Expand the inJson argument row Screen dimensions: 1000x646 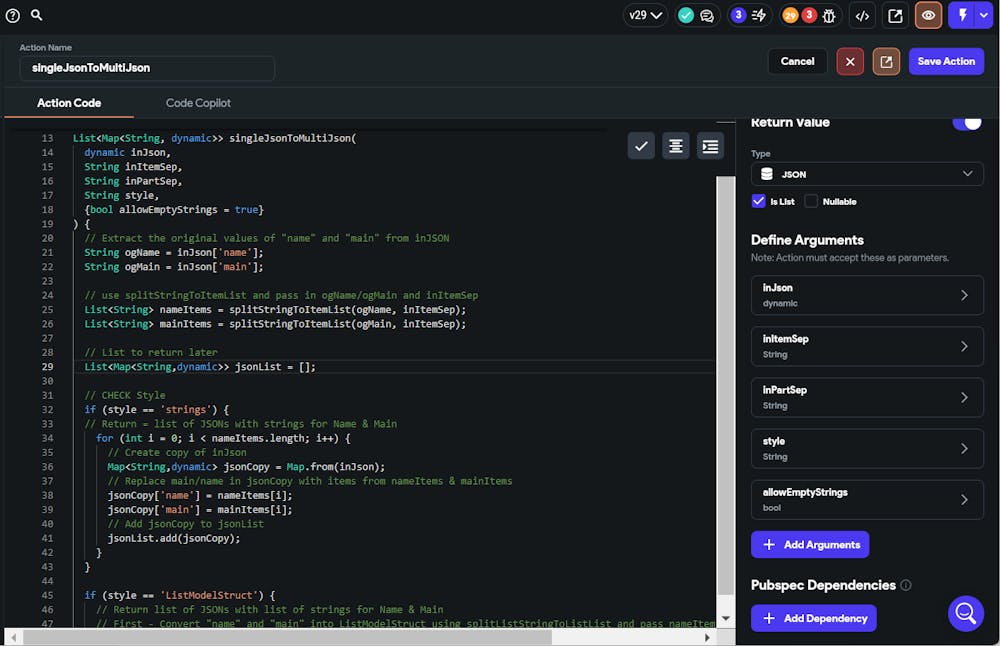click(x=867, y=295)
